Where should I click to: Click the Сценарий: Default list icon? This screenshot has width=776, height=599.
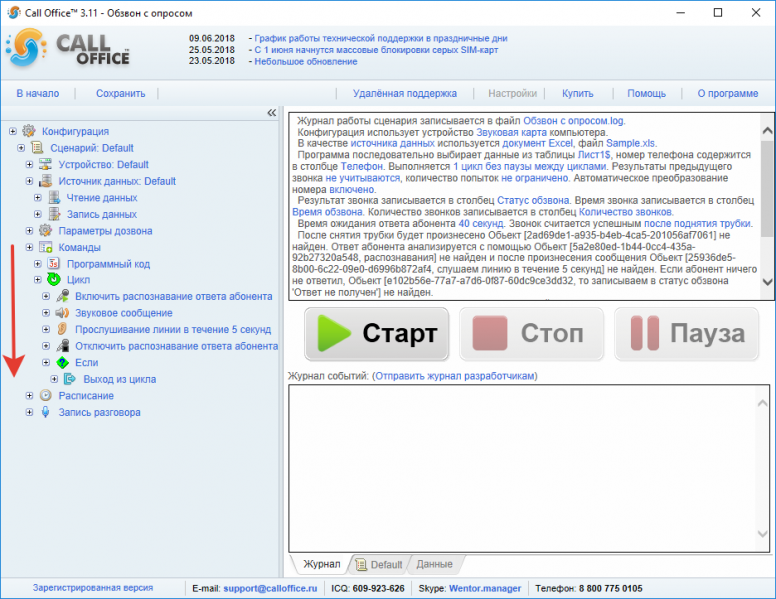(37, 148)
